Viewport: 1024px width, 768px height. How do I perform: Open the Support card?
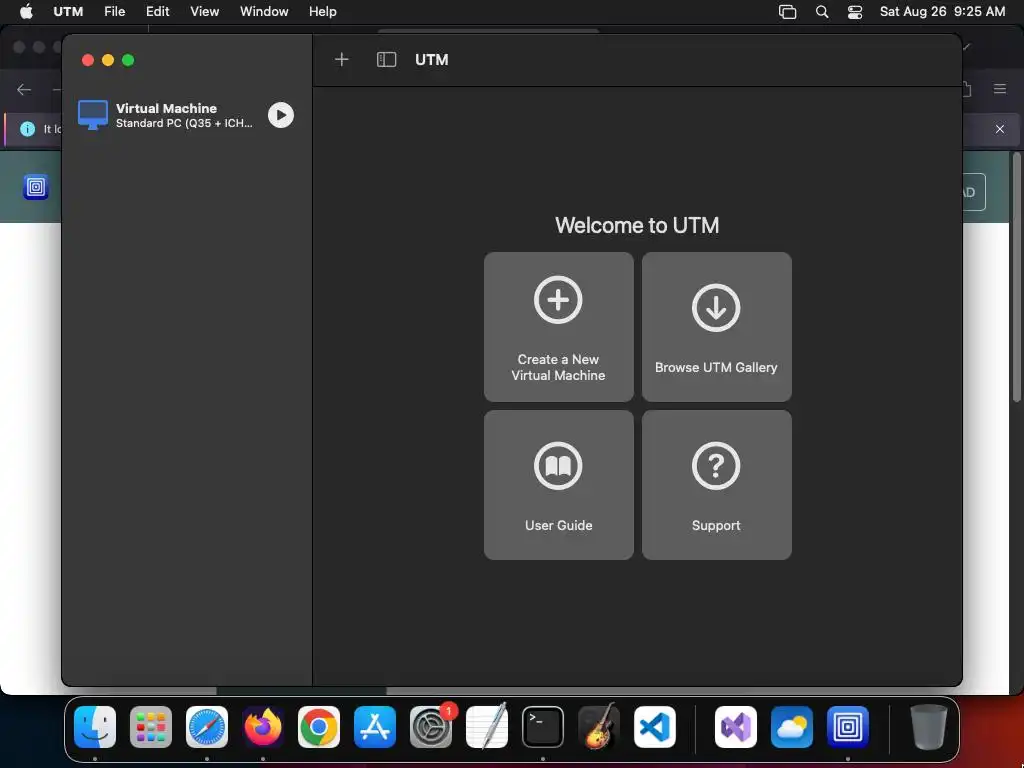716,485
